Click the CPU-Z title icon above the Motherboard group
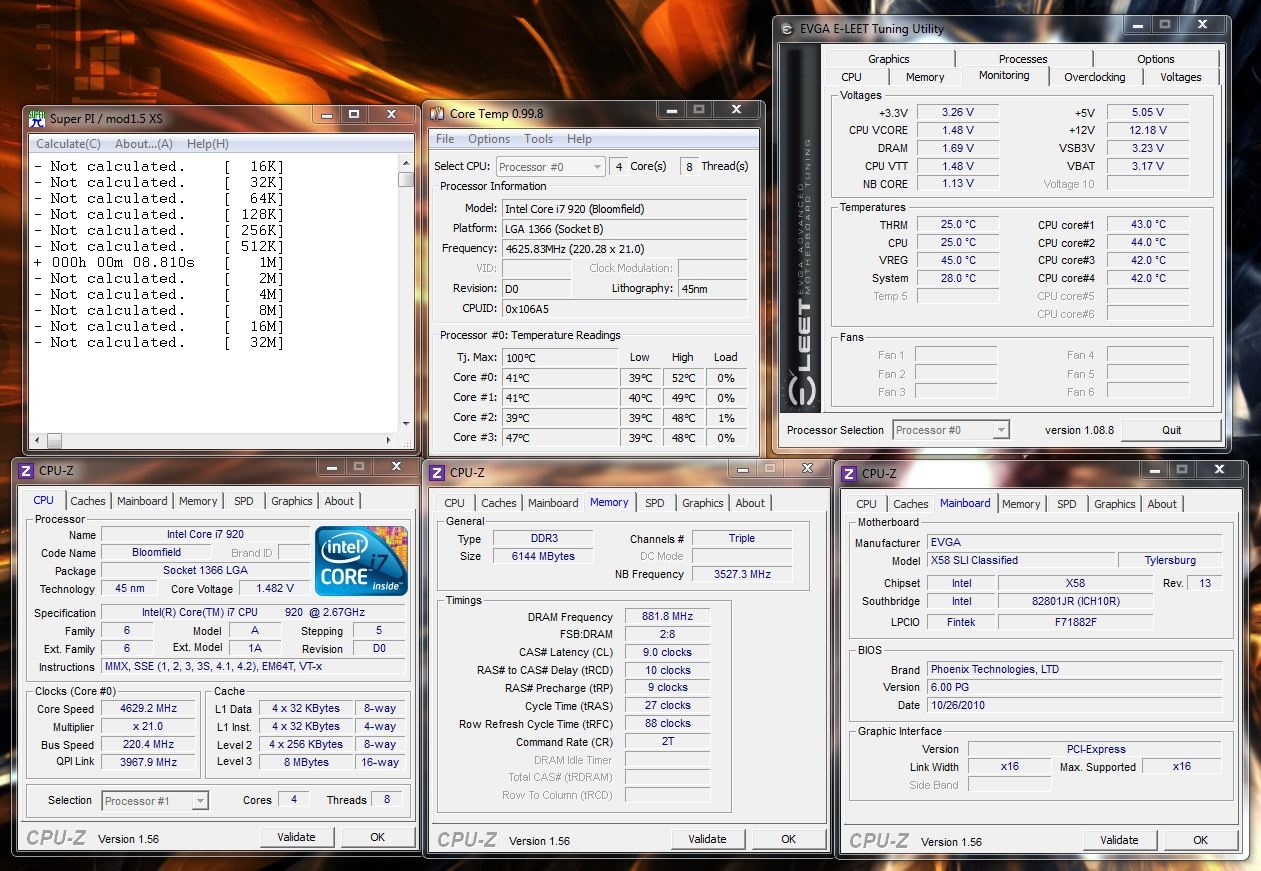 [849, 473]
